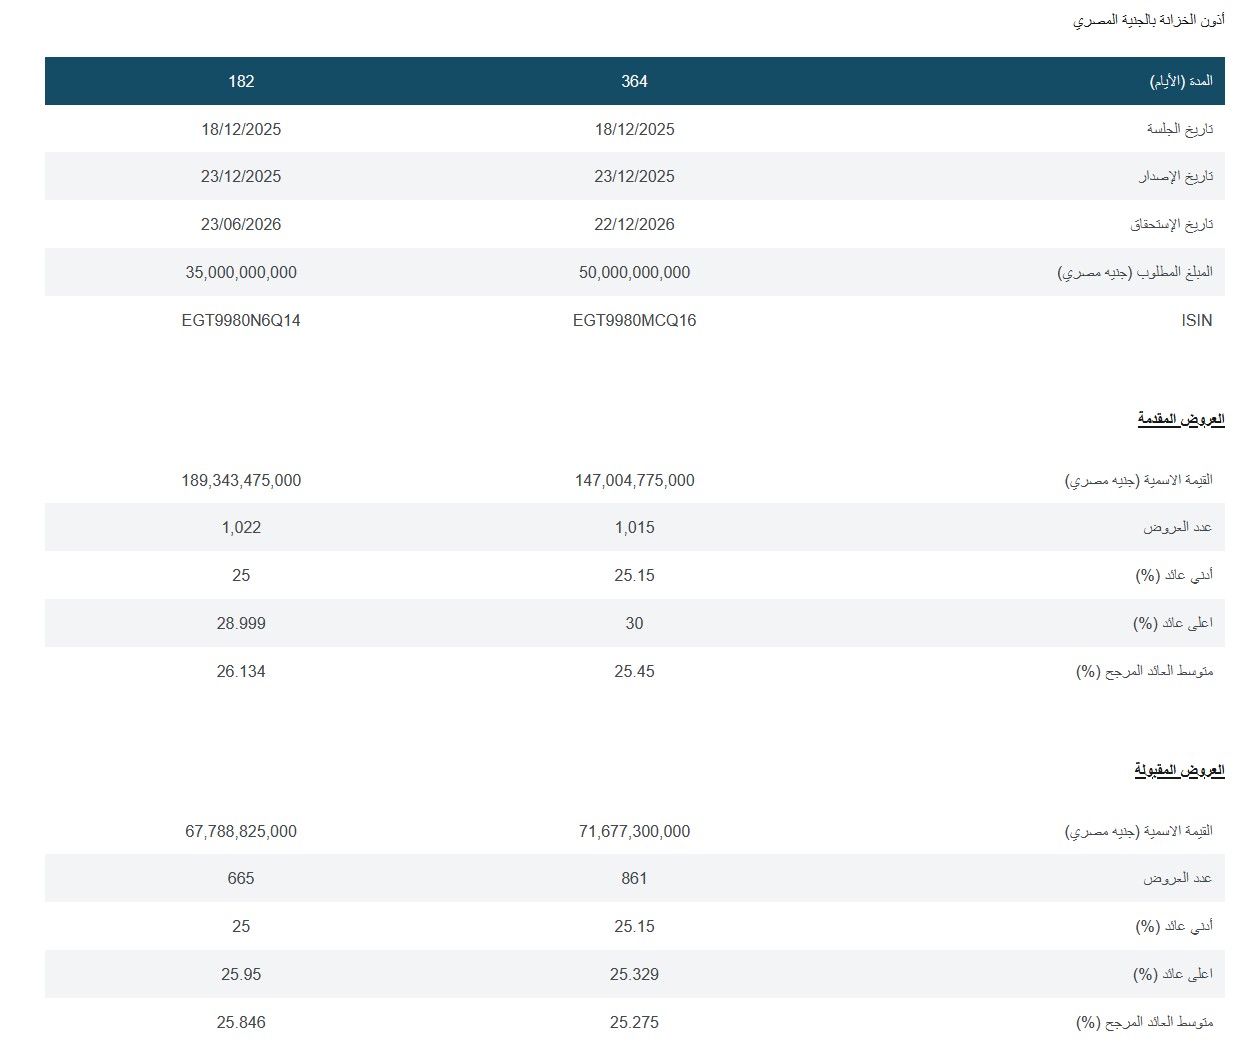Click the highest yield value 28.999
This screenshot has width=1246, height=1054.
coord(241,623)
